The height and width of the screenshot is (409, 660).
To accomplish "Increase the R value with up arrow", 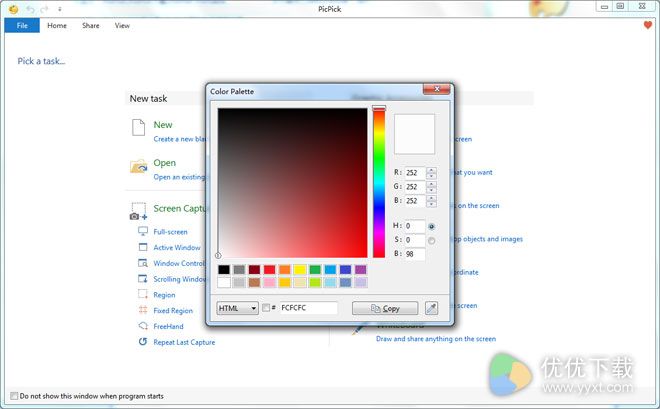I will click(x=431, y=170).
